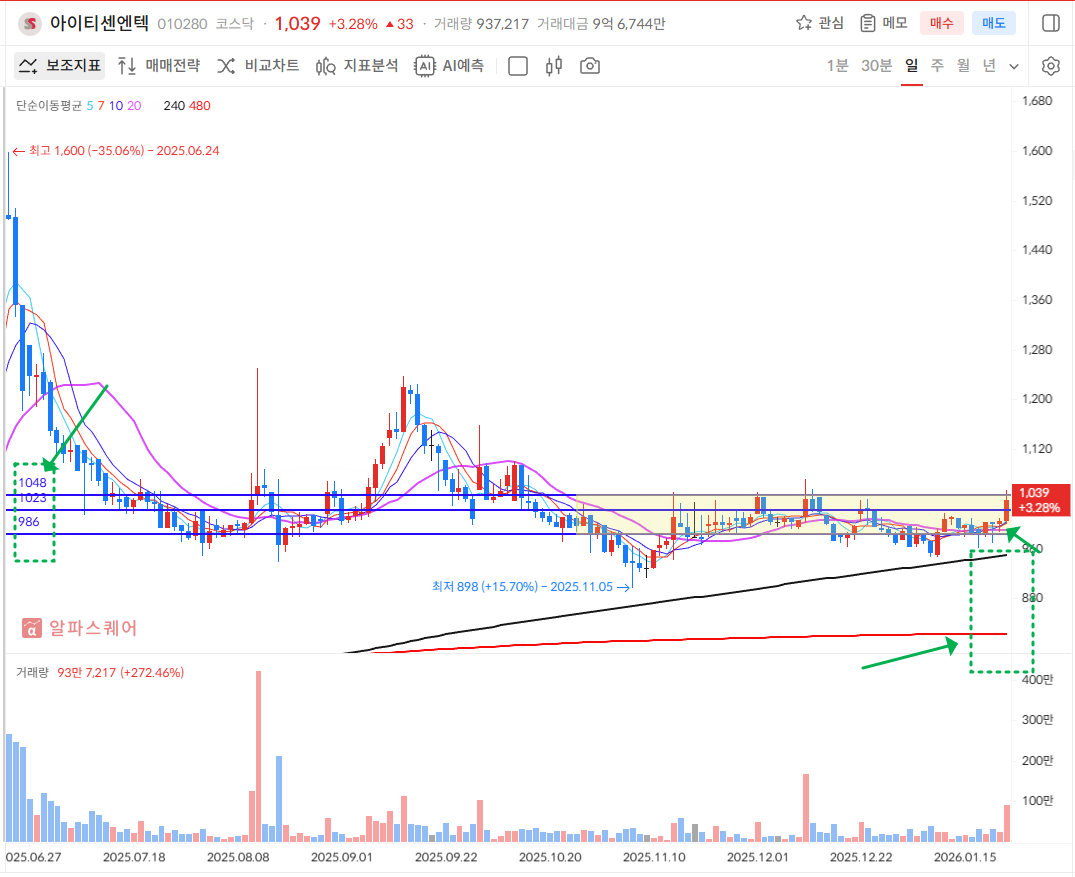Click the purple 20 moving average color label
This screenshot has width=1075, height=877.
point(134,105)
